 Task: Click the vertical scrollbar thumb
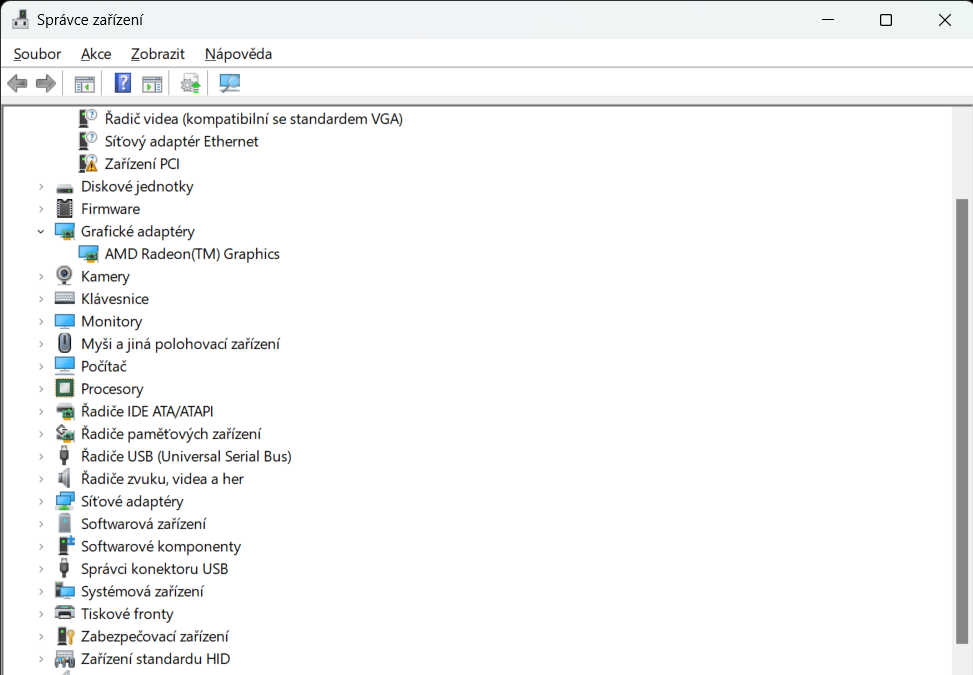pos(962,421)
